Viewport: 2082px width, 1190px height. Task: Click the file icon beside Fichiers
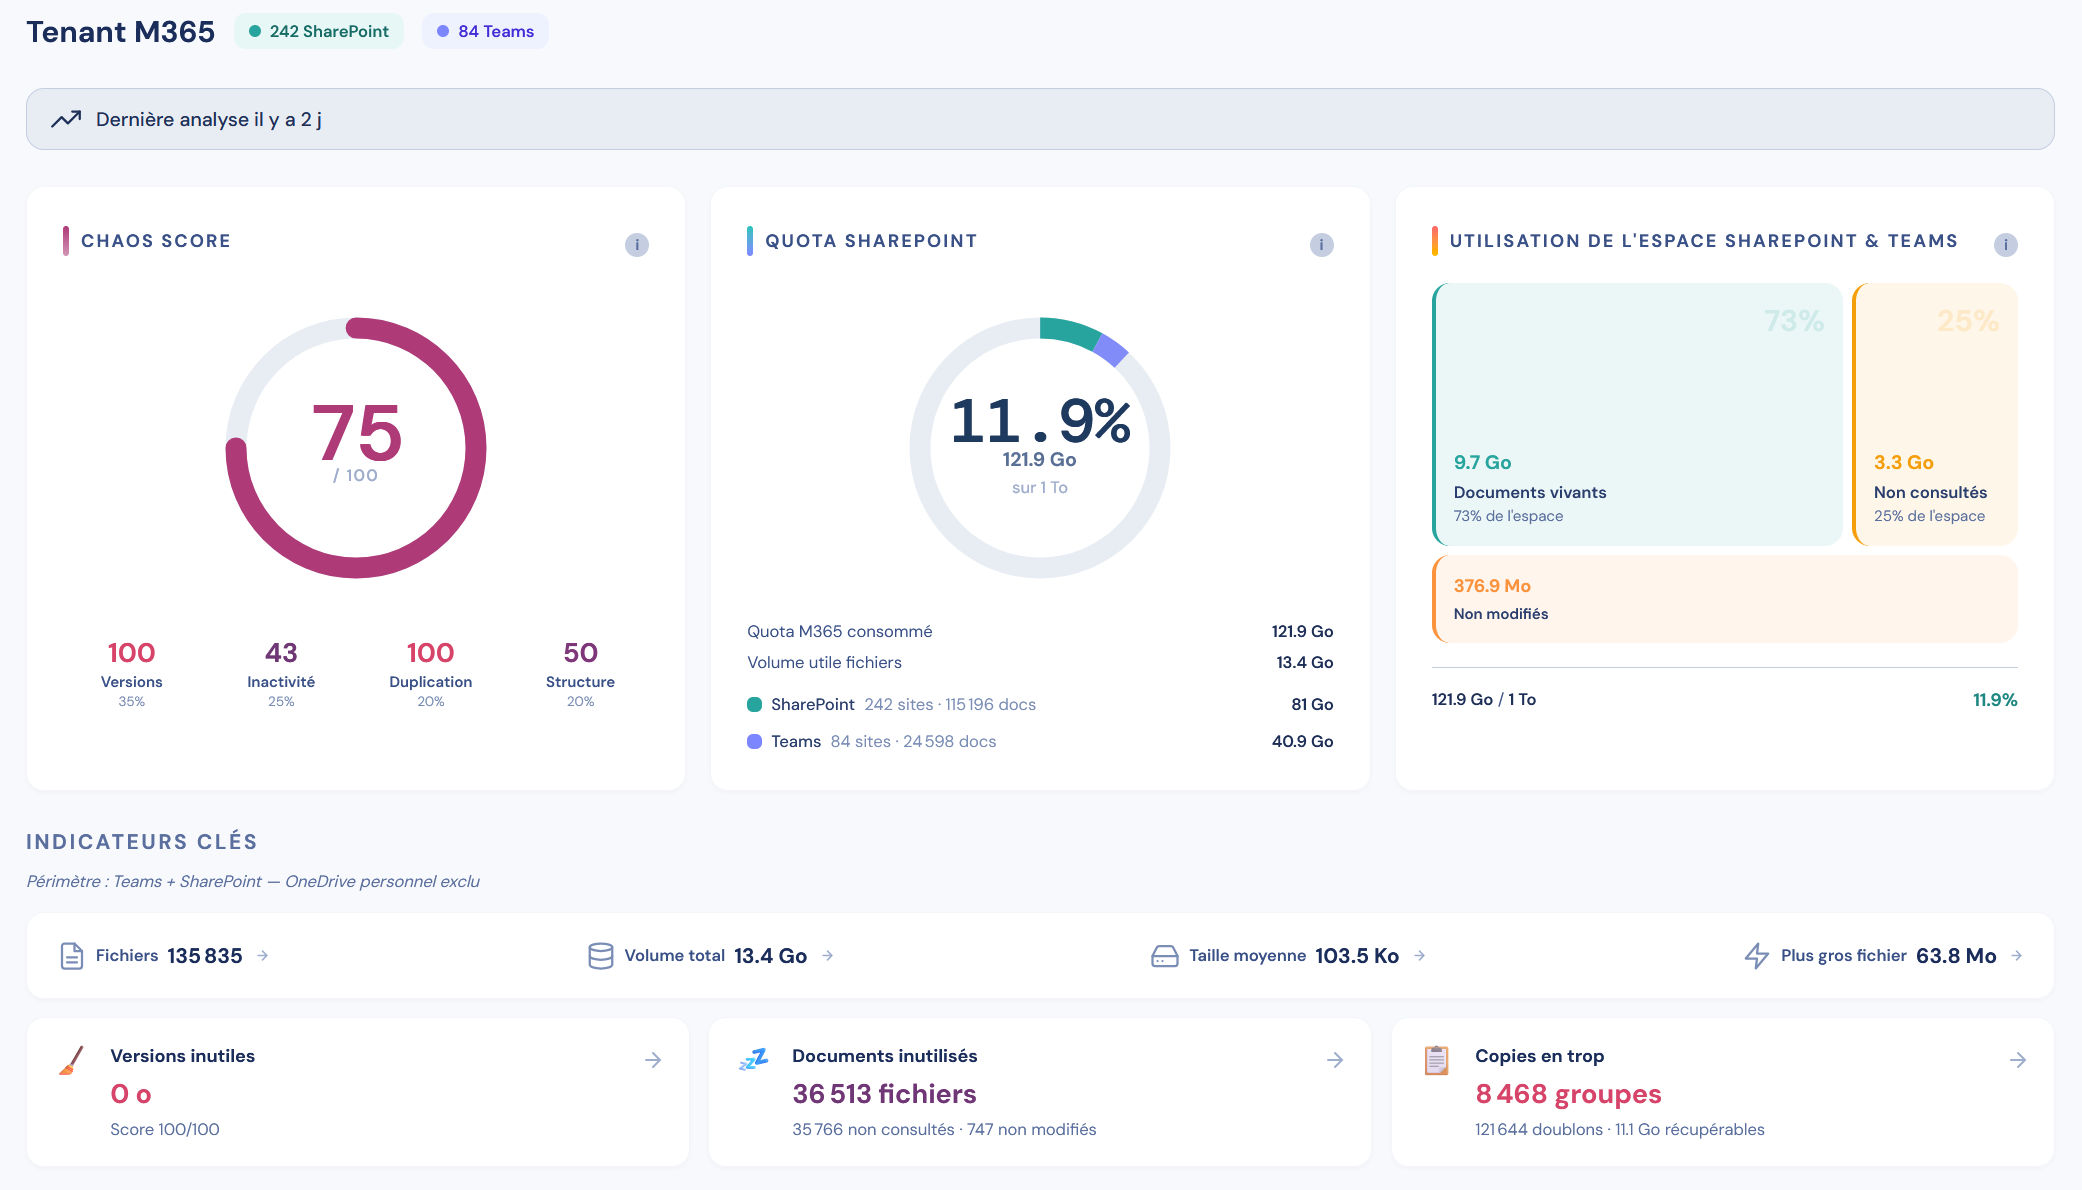pos(72,956)
